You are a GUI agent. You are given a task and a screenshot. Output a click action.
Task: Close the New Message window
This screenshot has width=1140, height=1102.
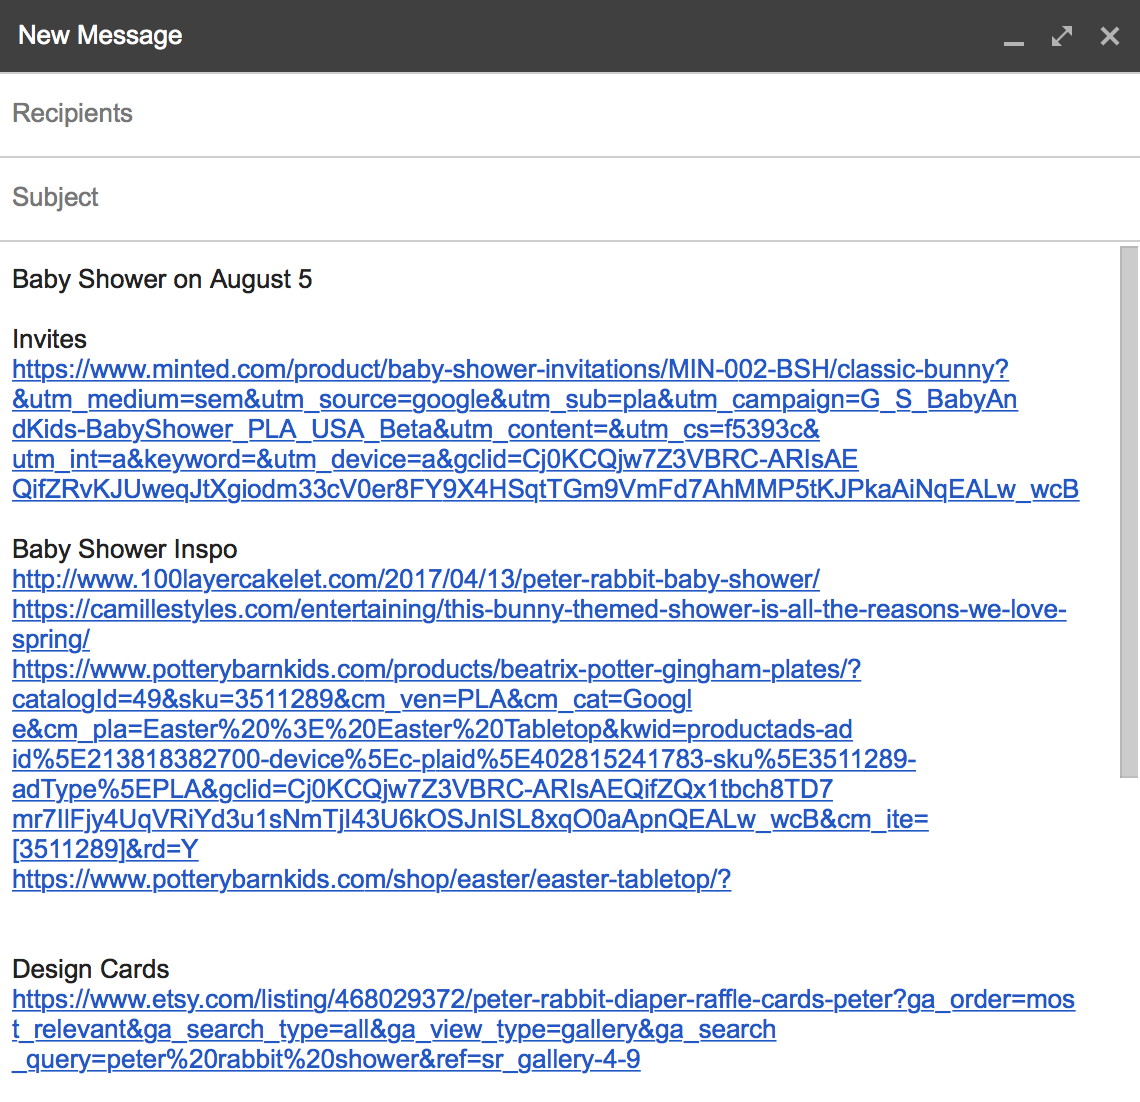click(1109, 36)
